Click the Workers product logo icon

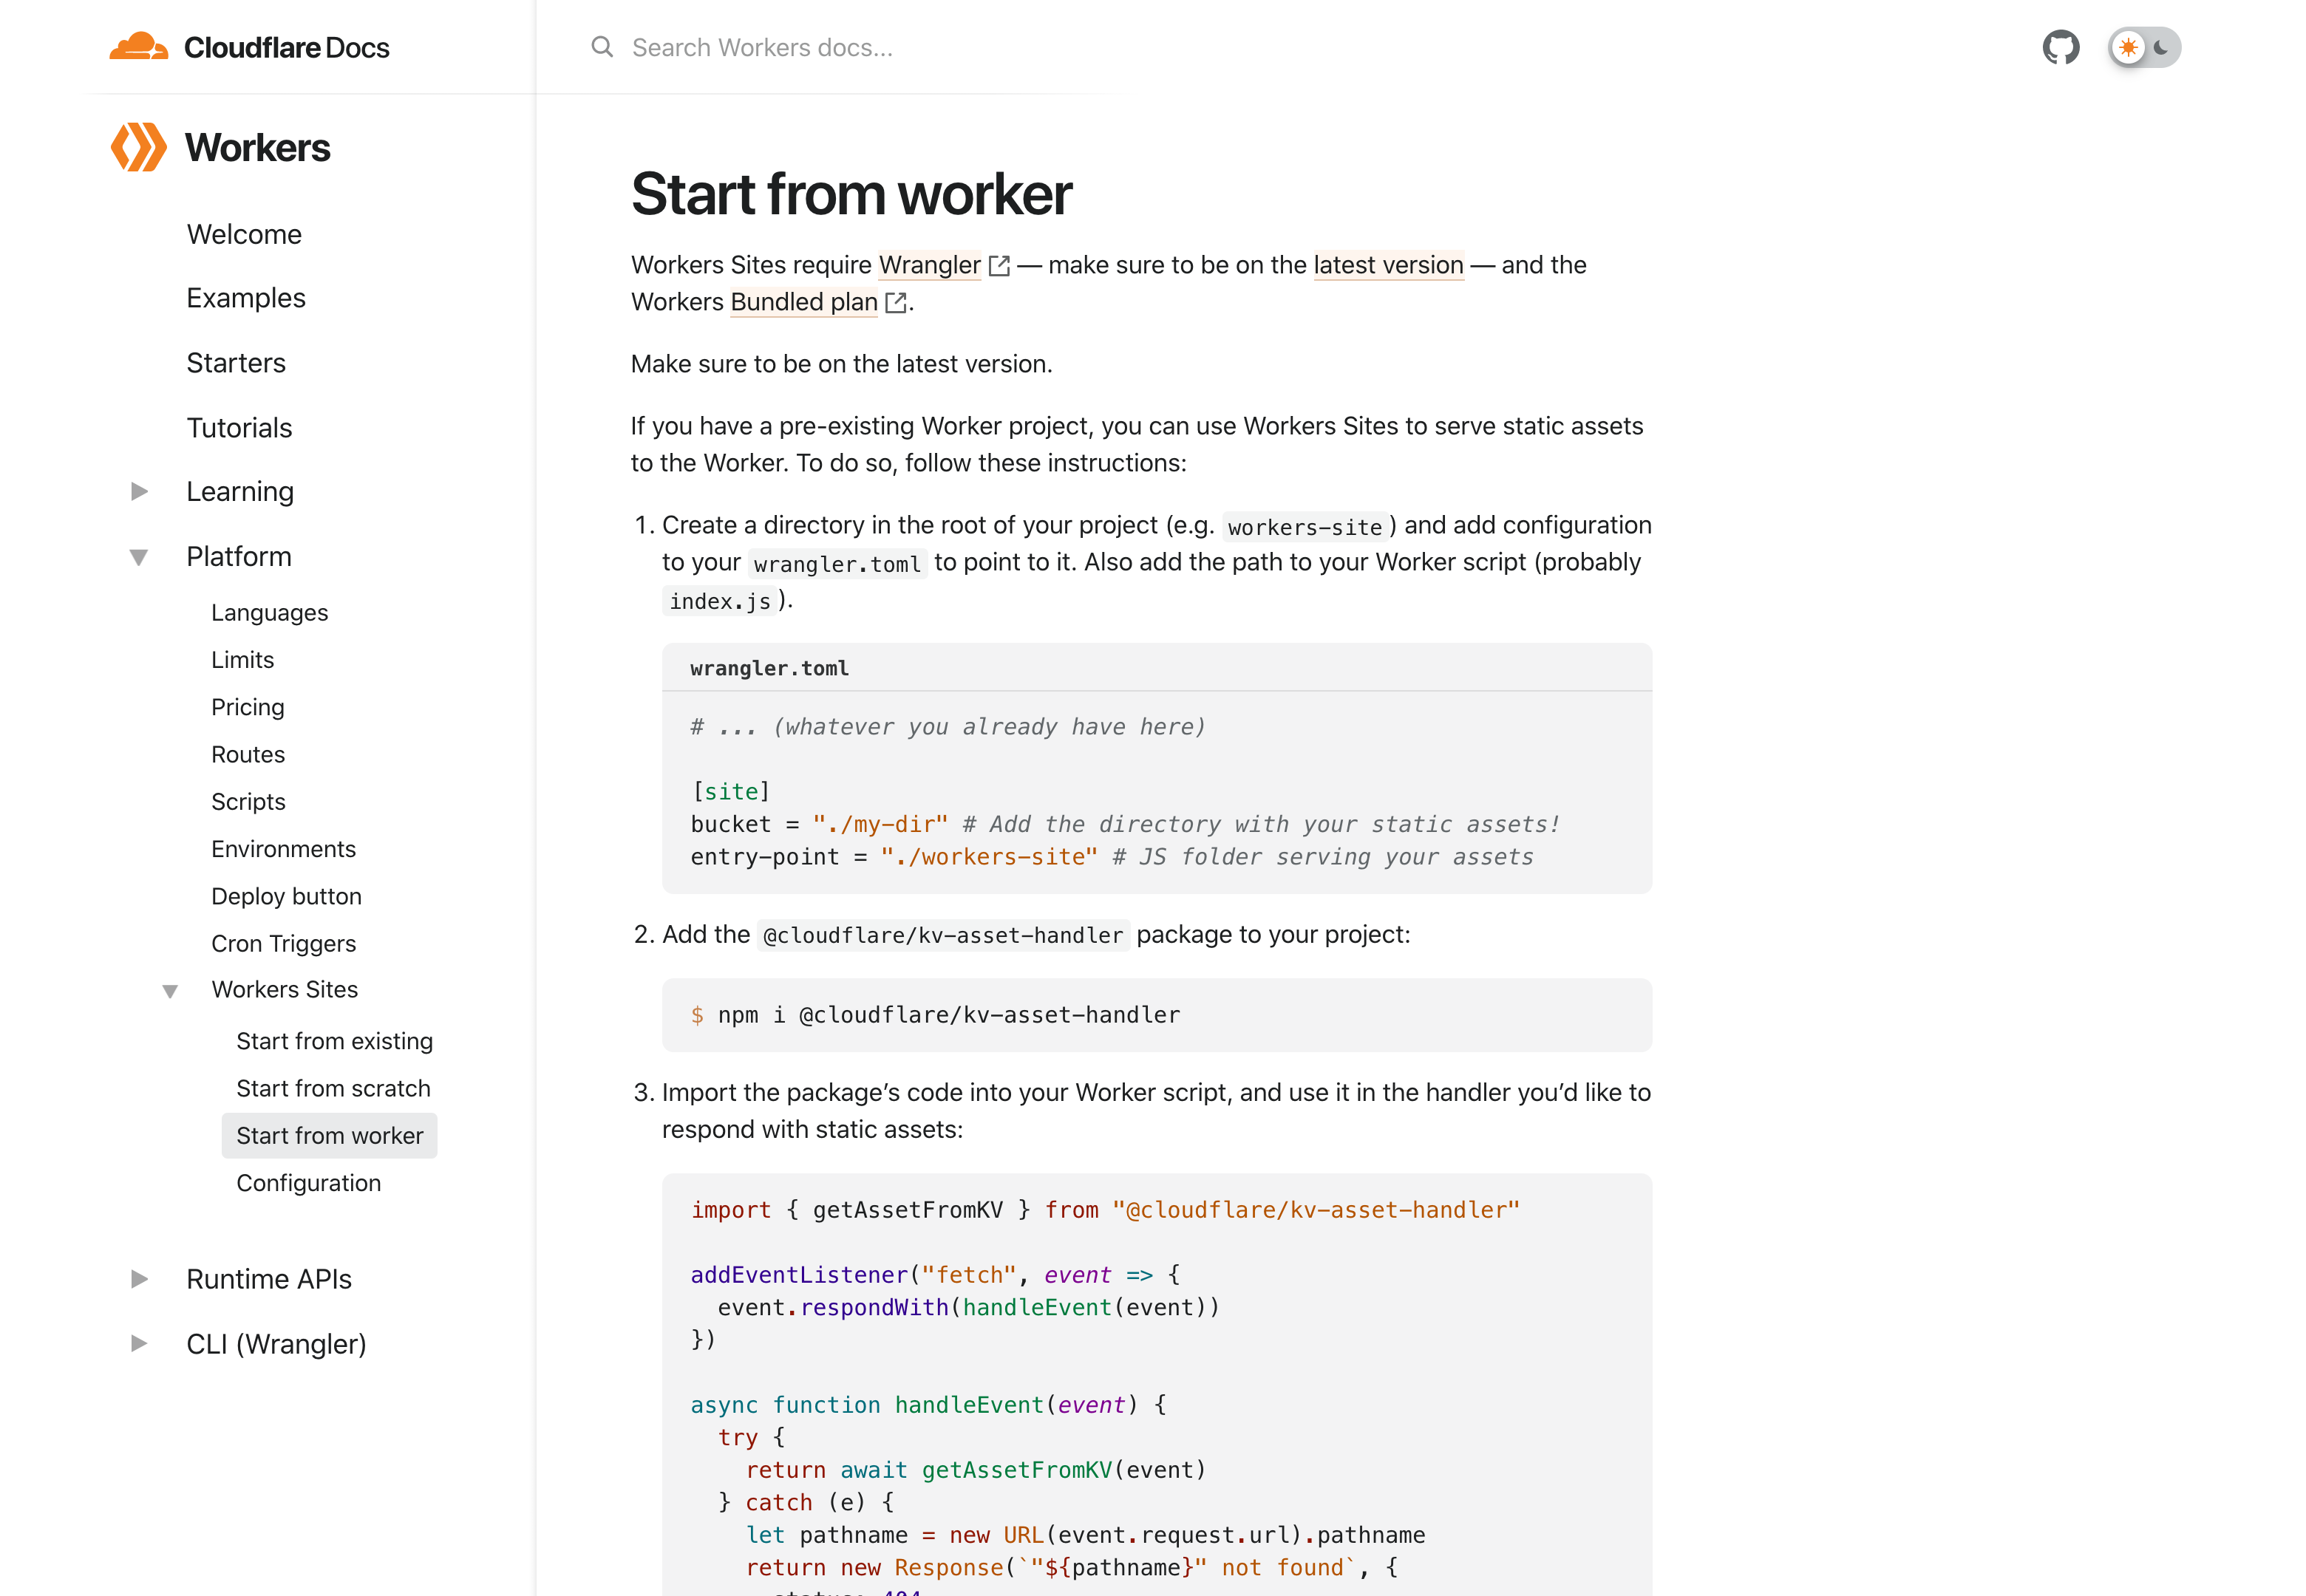coord(138,147)
